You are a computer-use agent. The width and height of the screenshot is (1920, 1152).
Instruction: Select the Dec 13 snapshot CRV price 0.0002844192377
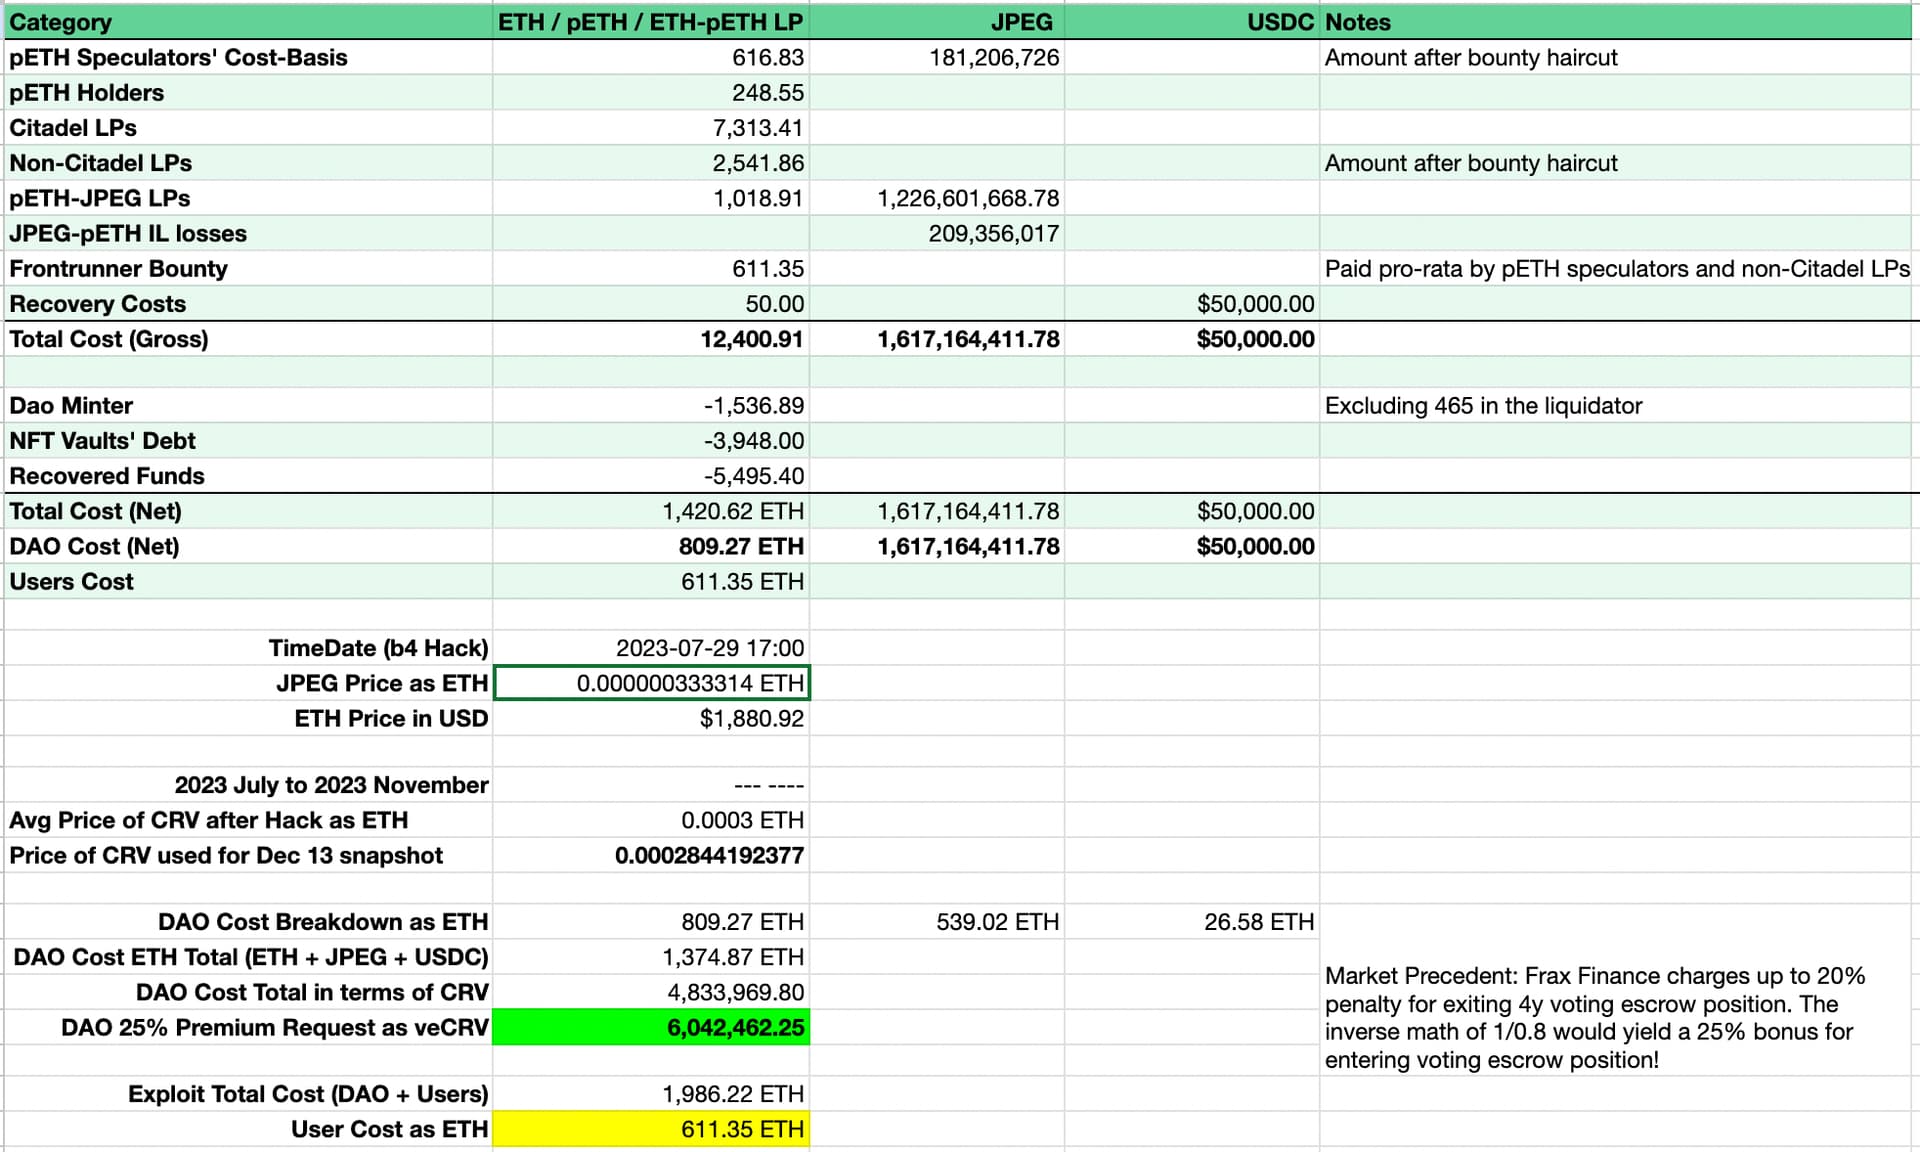651,856
